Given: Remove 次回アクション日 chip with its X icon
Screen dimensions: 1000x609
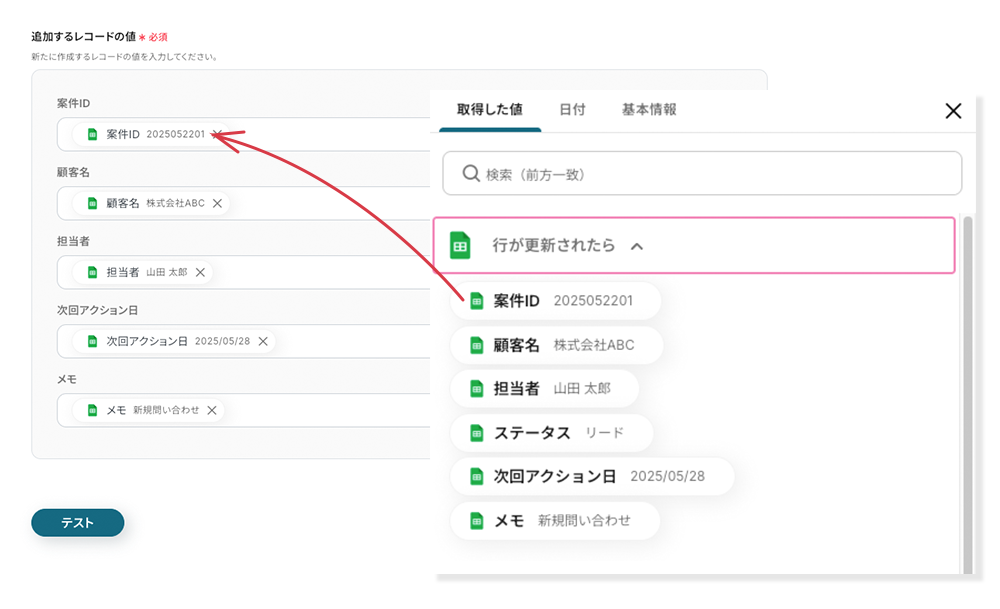Looking at the screenshot, I should (263, 341).
